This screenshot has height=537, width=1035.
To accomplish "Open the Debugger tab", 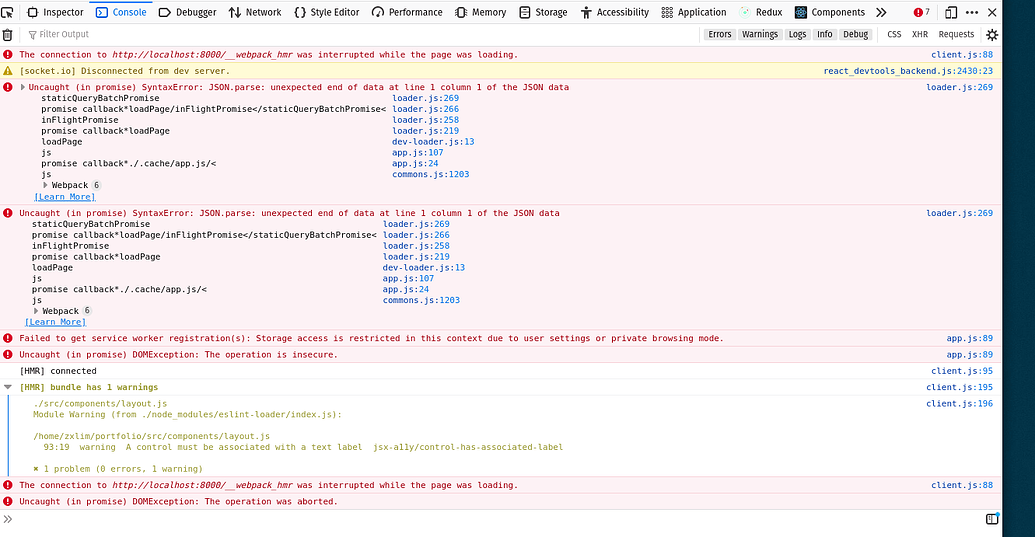I will (x=188, y=12).
